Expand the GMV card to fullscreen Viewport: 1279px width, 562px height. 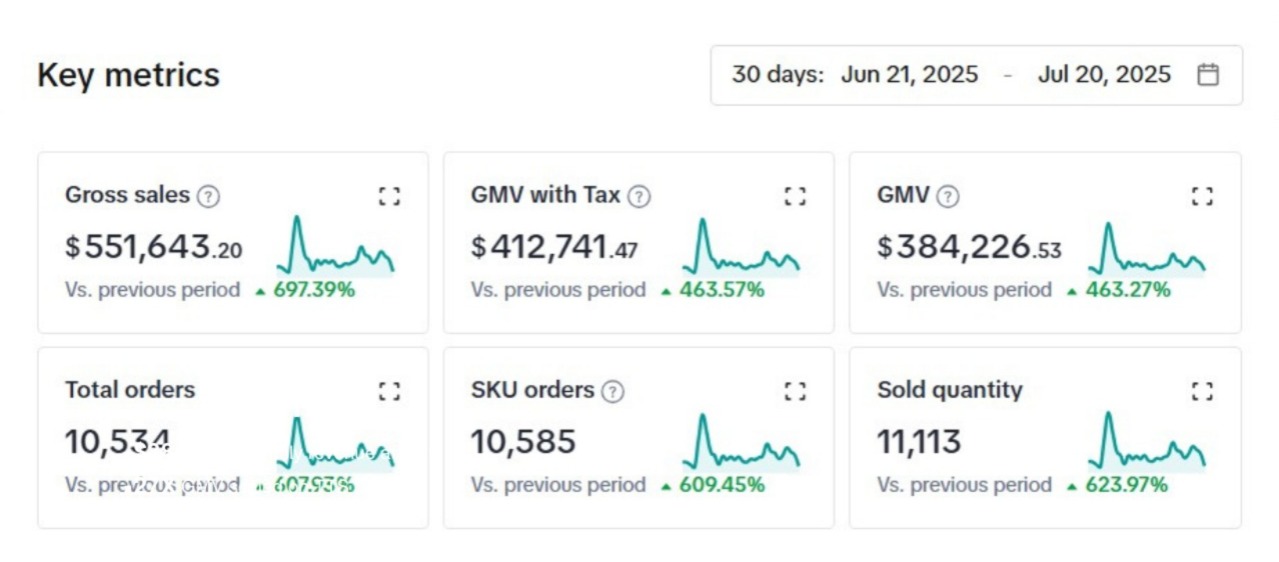click(x=1202, y=196)
